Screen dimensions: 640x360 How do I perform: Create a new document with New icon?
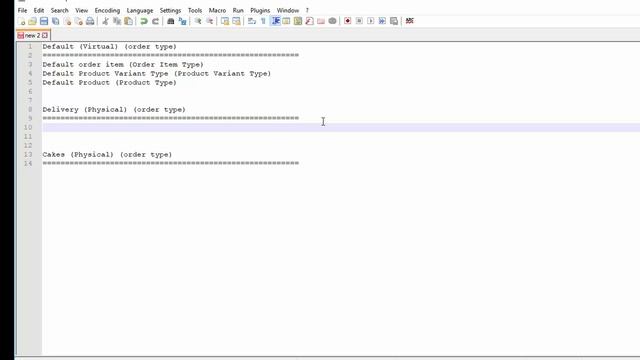(x=21, y=21)
